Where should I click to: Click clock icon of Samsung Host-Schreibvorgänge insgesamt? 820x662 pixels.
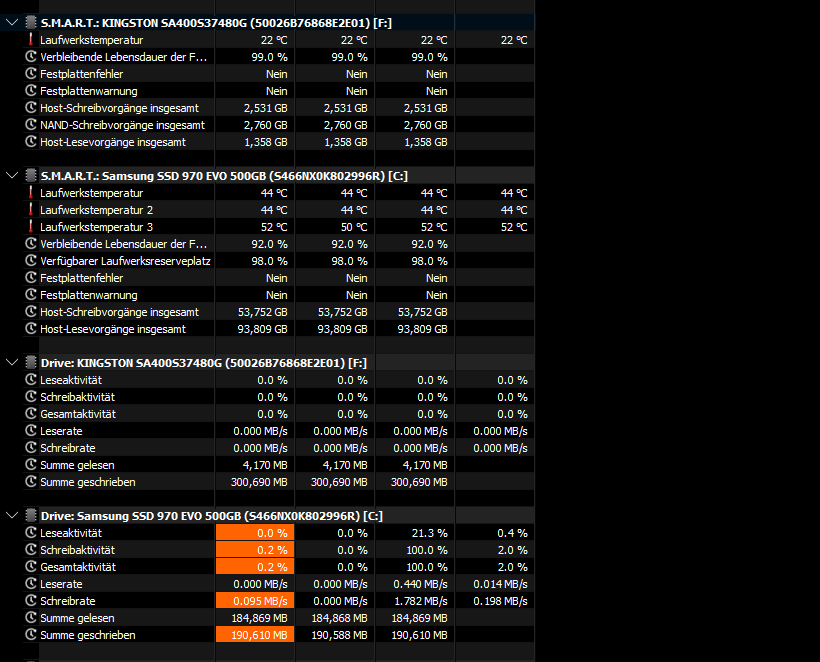31,312
